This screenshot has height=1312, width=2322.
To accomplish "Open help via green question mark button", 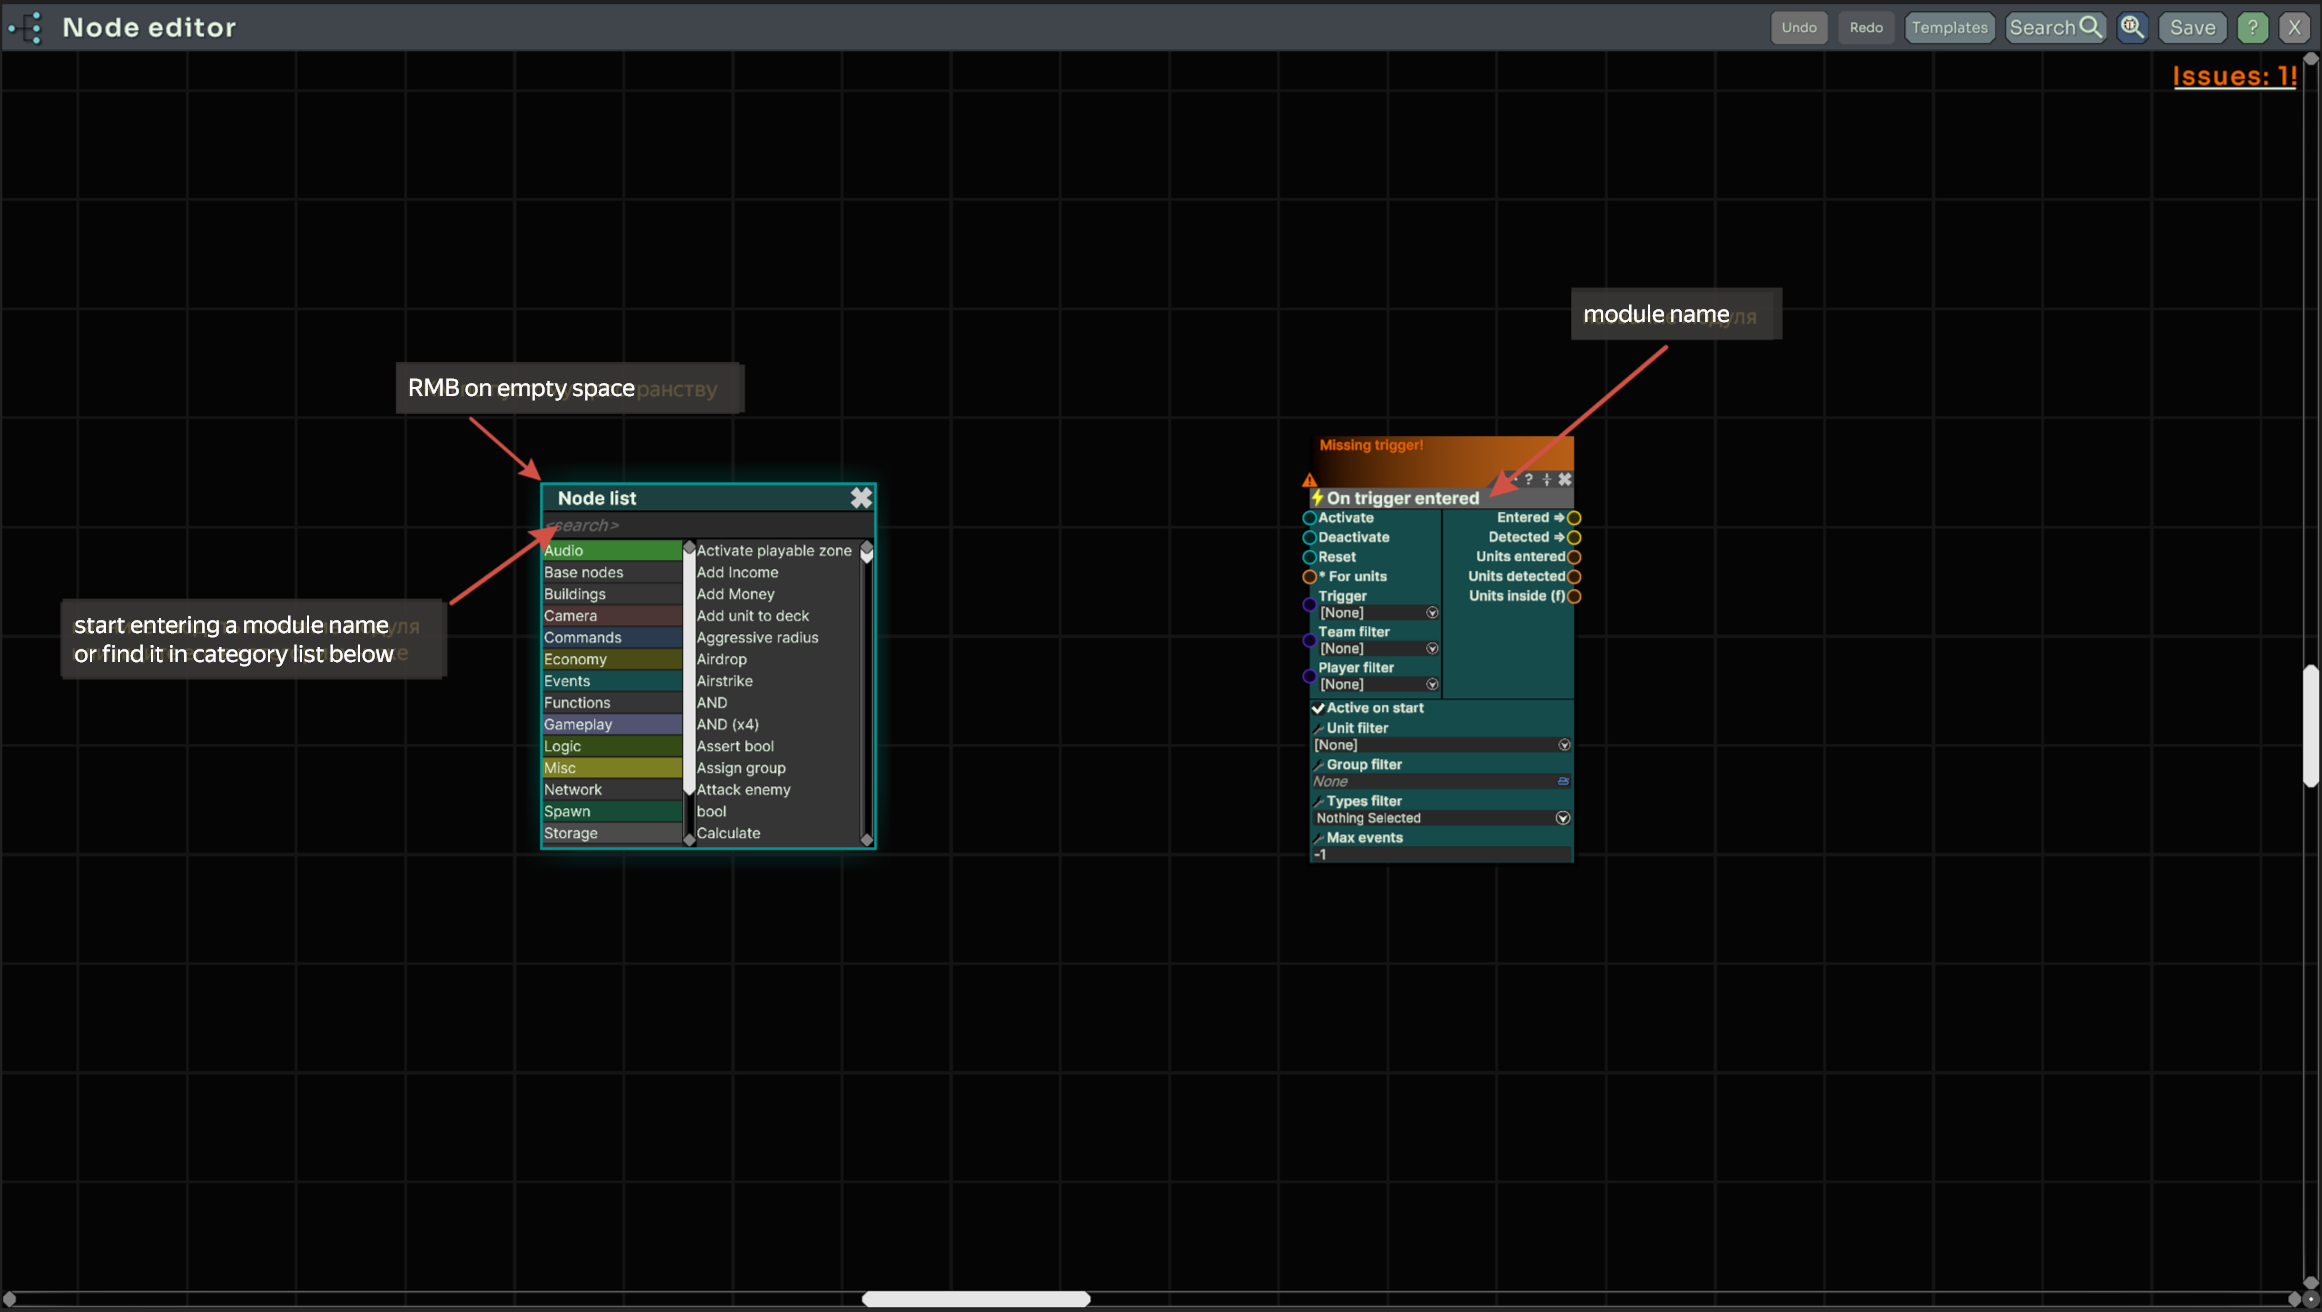I will (2252, 27).
